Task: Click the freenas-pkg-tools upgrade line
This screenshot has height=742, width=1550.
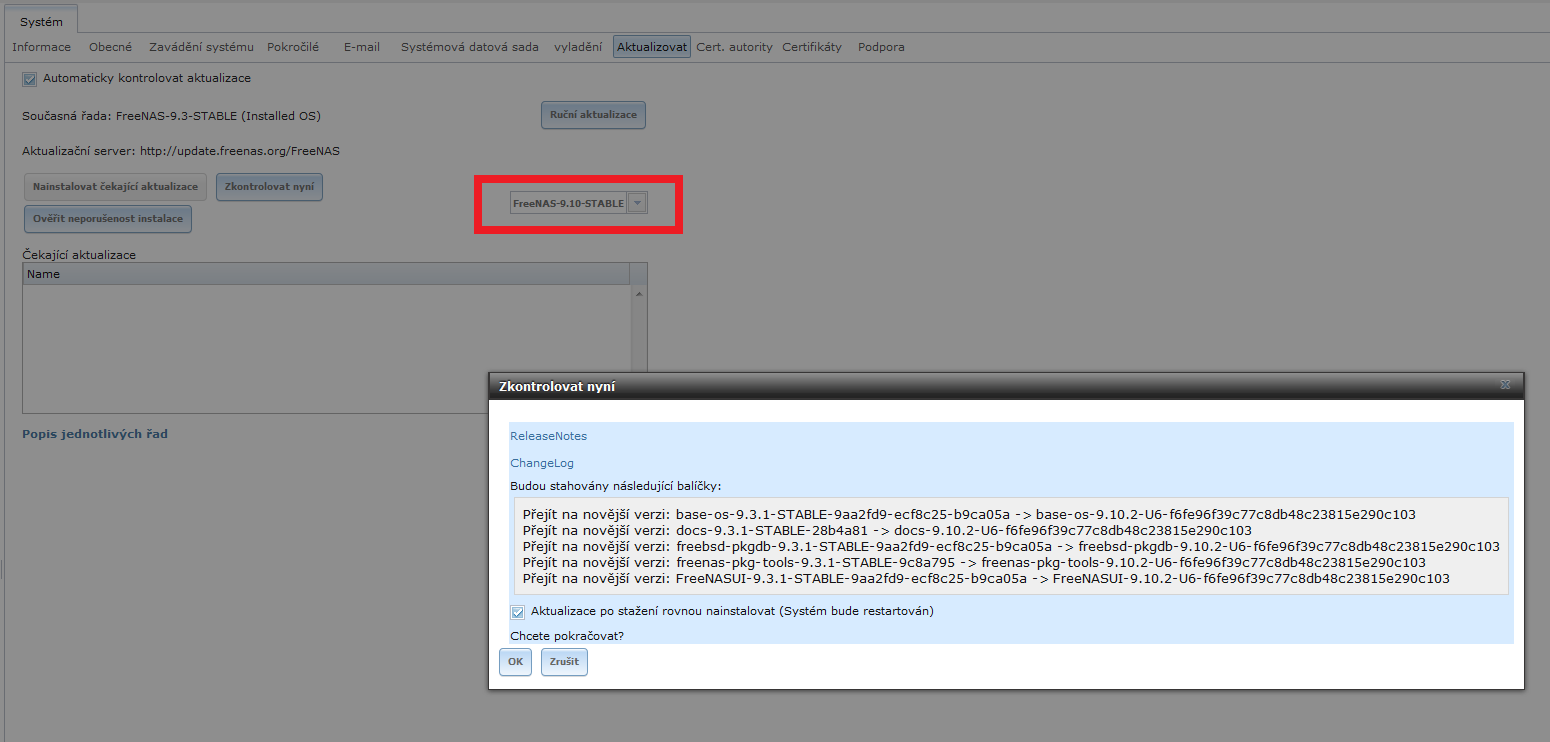Action: coord(974,562)
